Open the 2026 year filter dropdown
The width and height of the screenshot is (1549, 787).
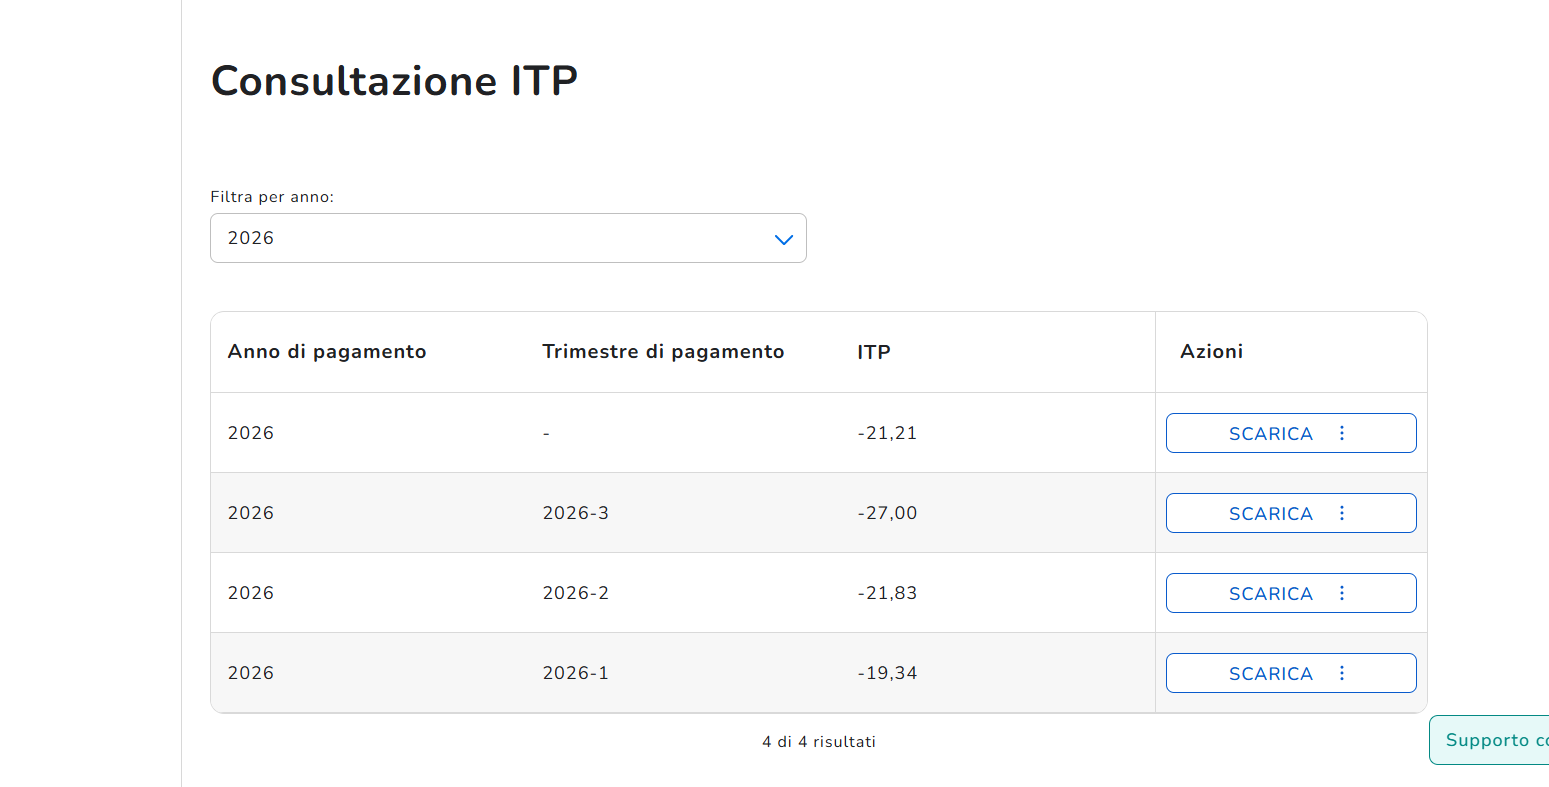(508, 238)
